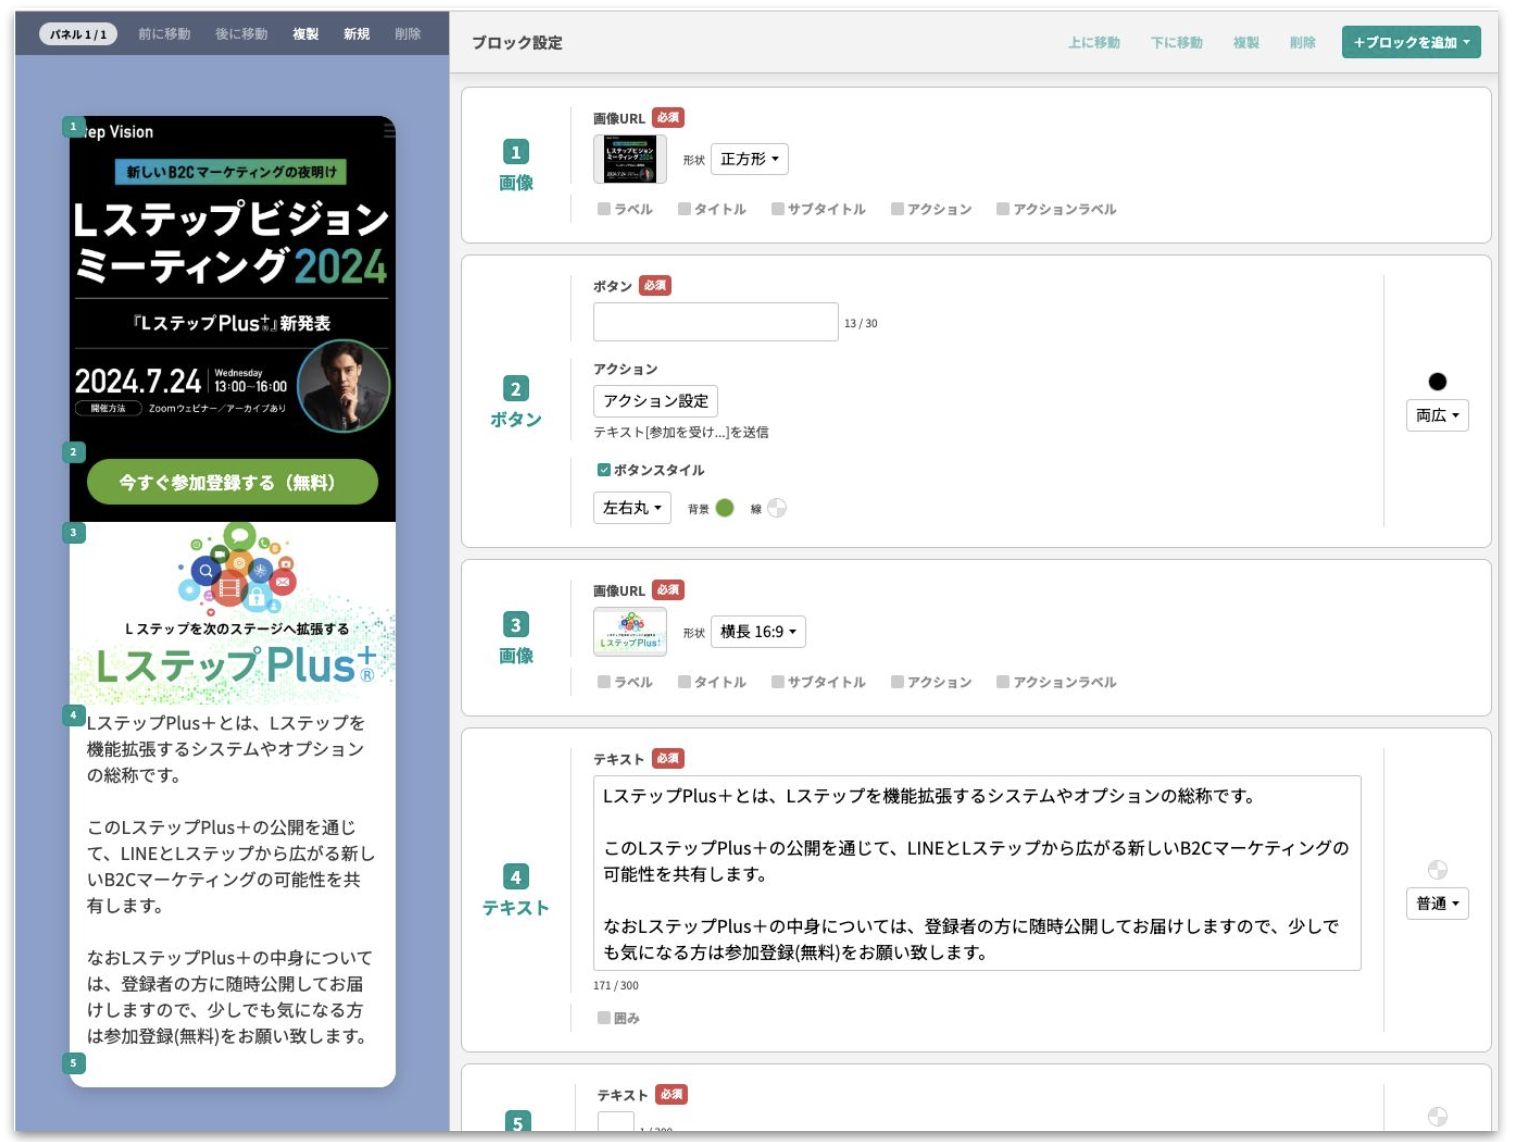Click block 3 image number icon
Screen dimensions: 1526x1142
tap(515, 625)
